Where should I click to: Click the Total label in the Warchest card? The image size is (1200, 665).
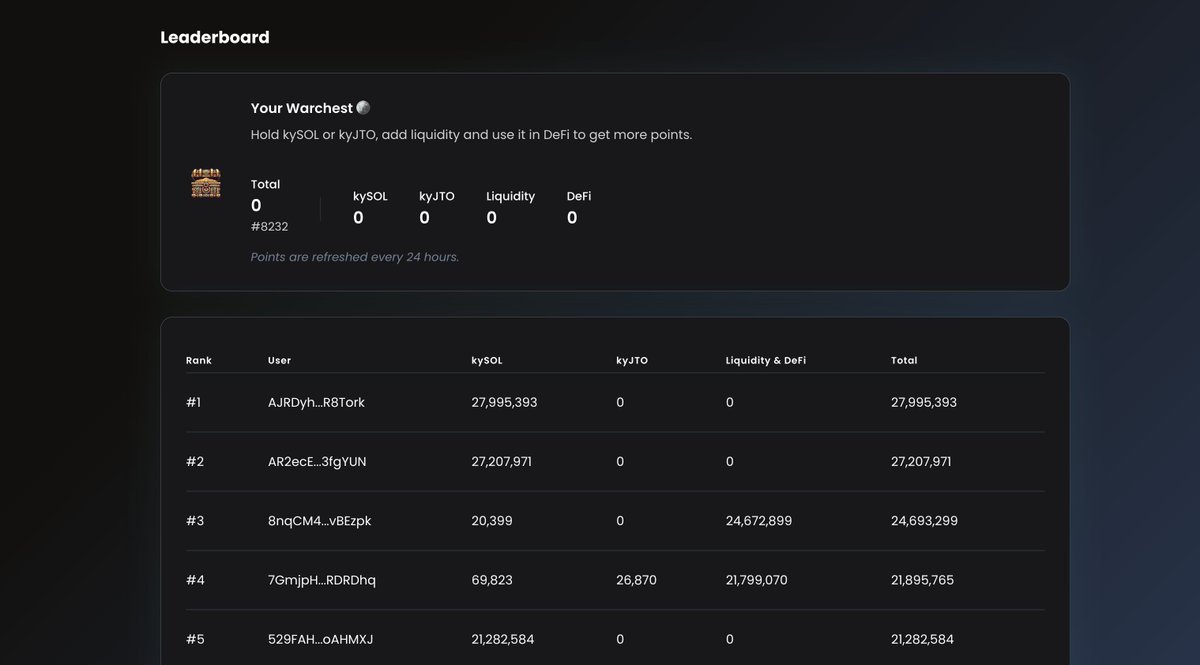[266, 184]
